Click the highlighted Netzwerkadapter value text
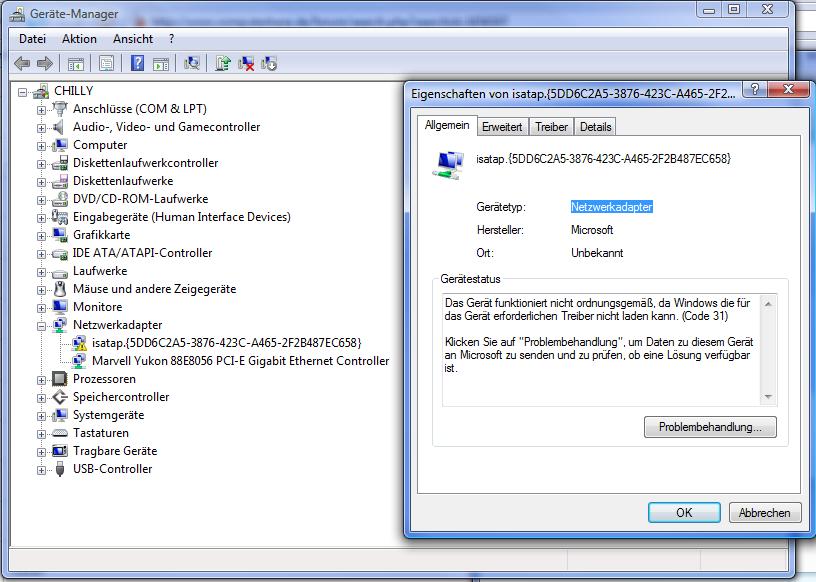816x582 pixels. [611, 207]
